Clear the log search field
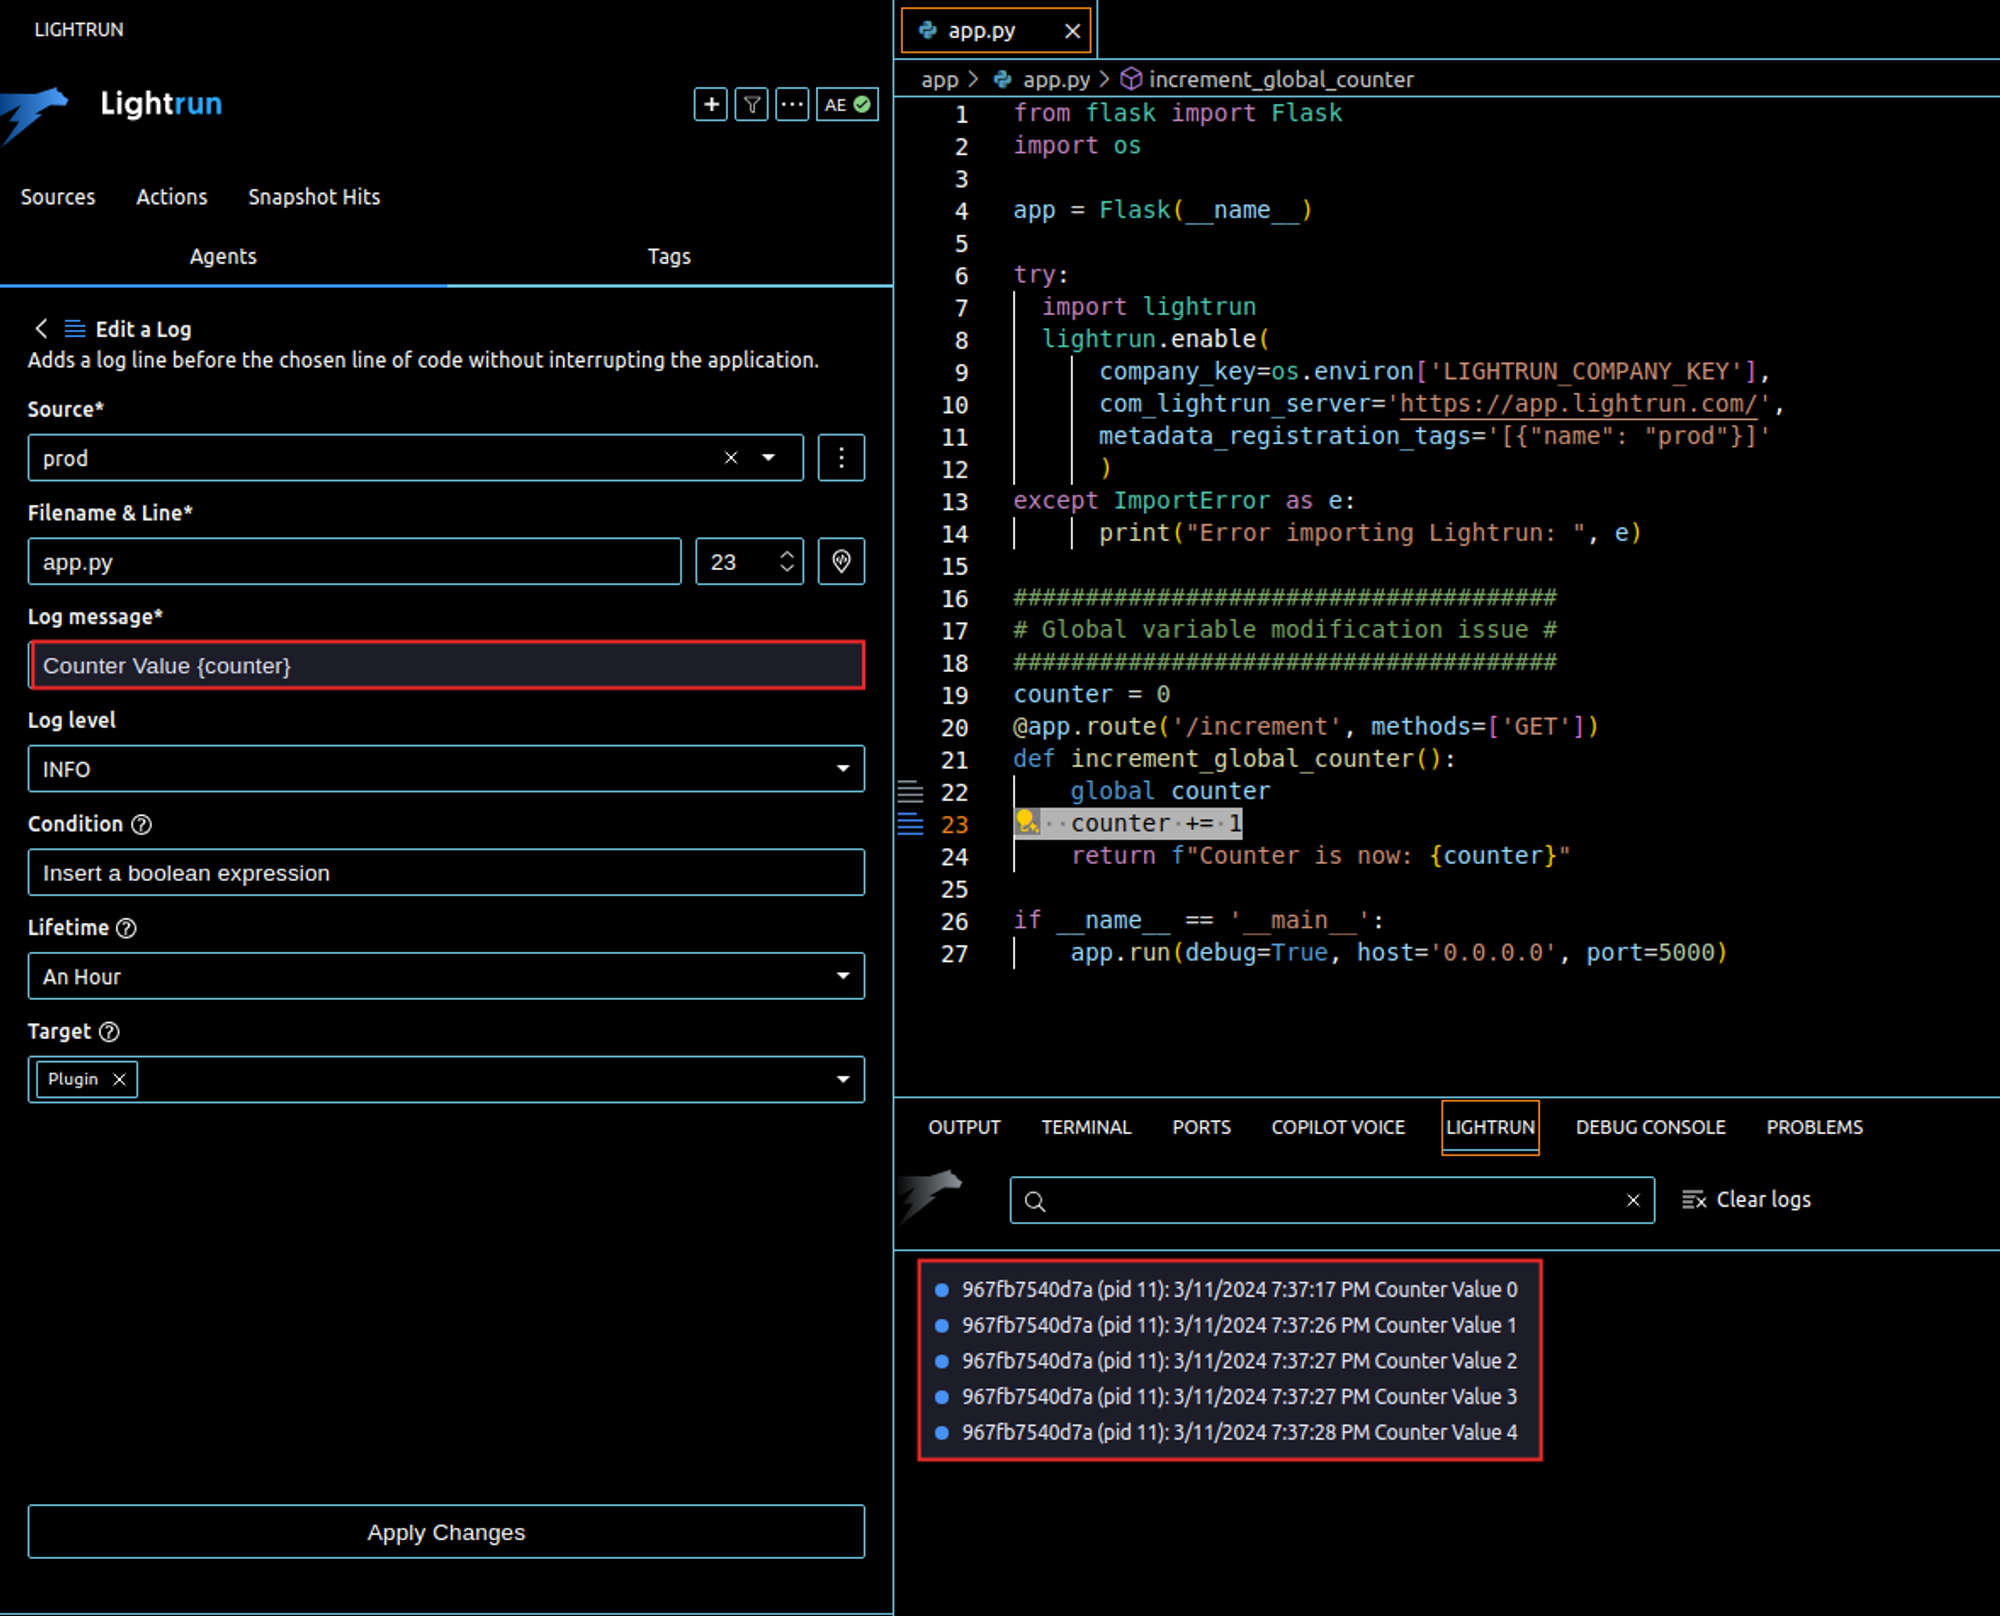The image size is (2000, 1616). coord(1633,1200)
